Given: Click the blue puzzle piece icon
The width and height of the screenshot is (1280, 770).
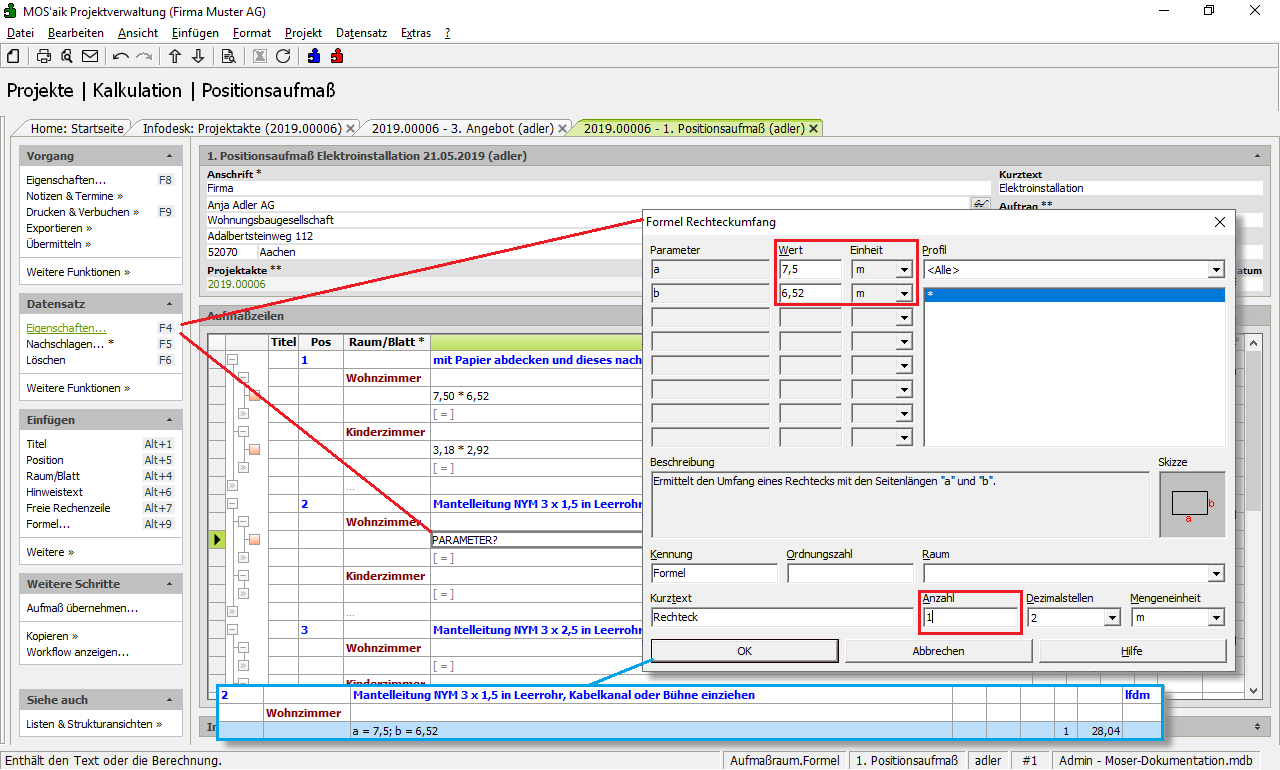Looking at the screenshot, I should point(315,56).
